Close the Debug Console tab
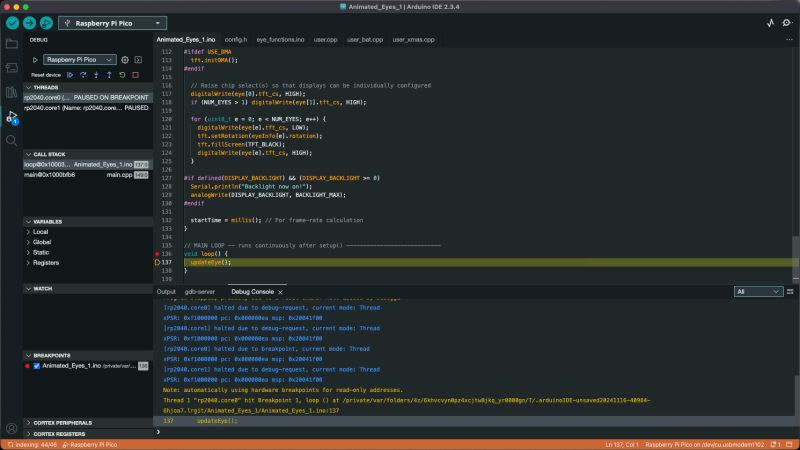 pos(281,292)
